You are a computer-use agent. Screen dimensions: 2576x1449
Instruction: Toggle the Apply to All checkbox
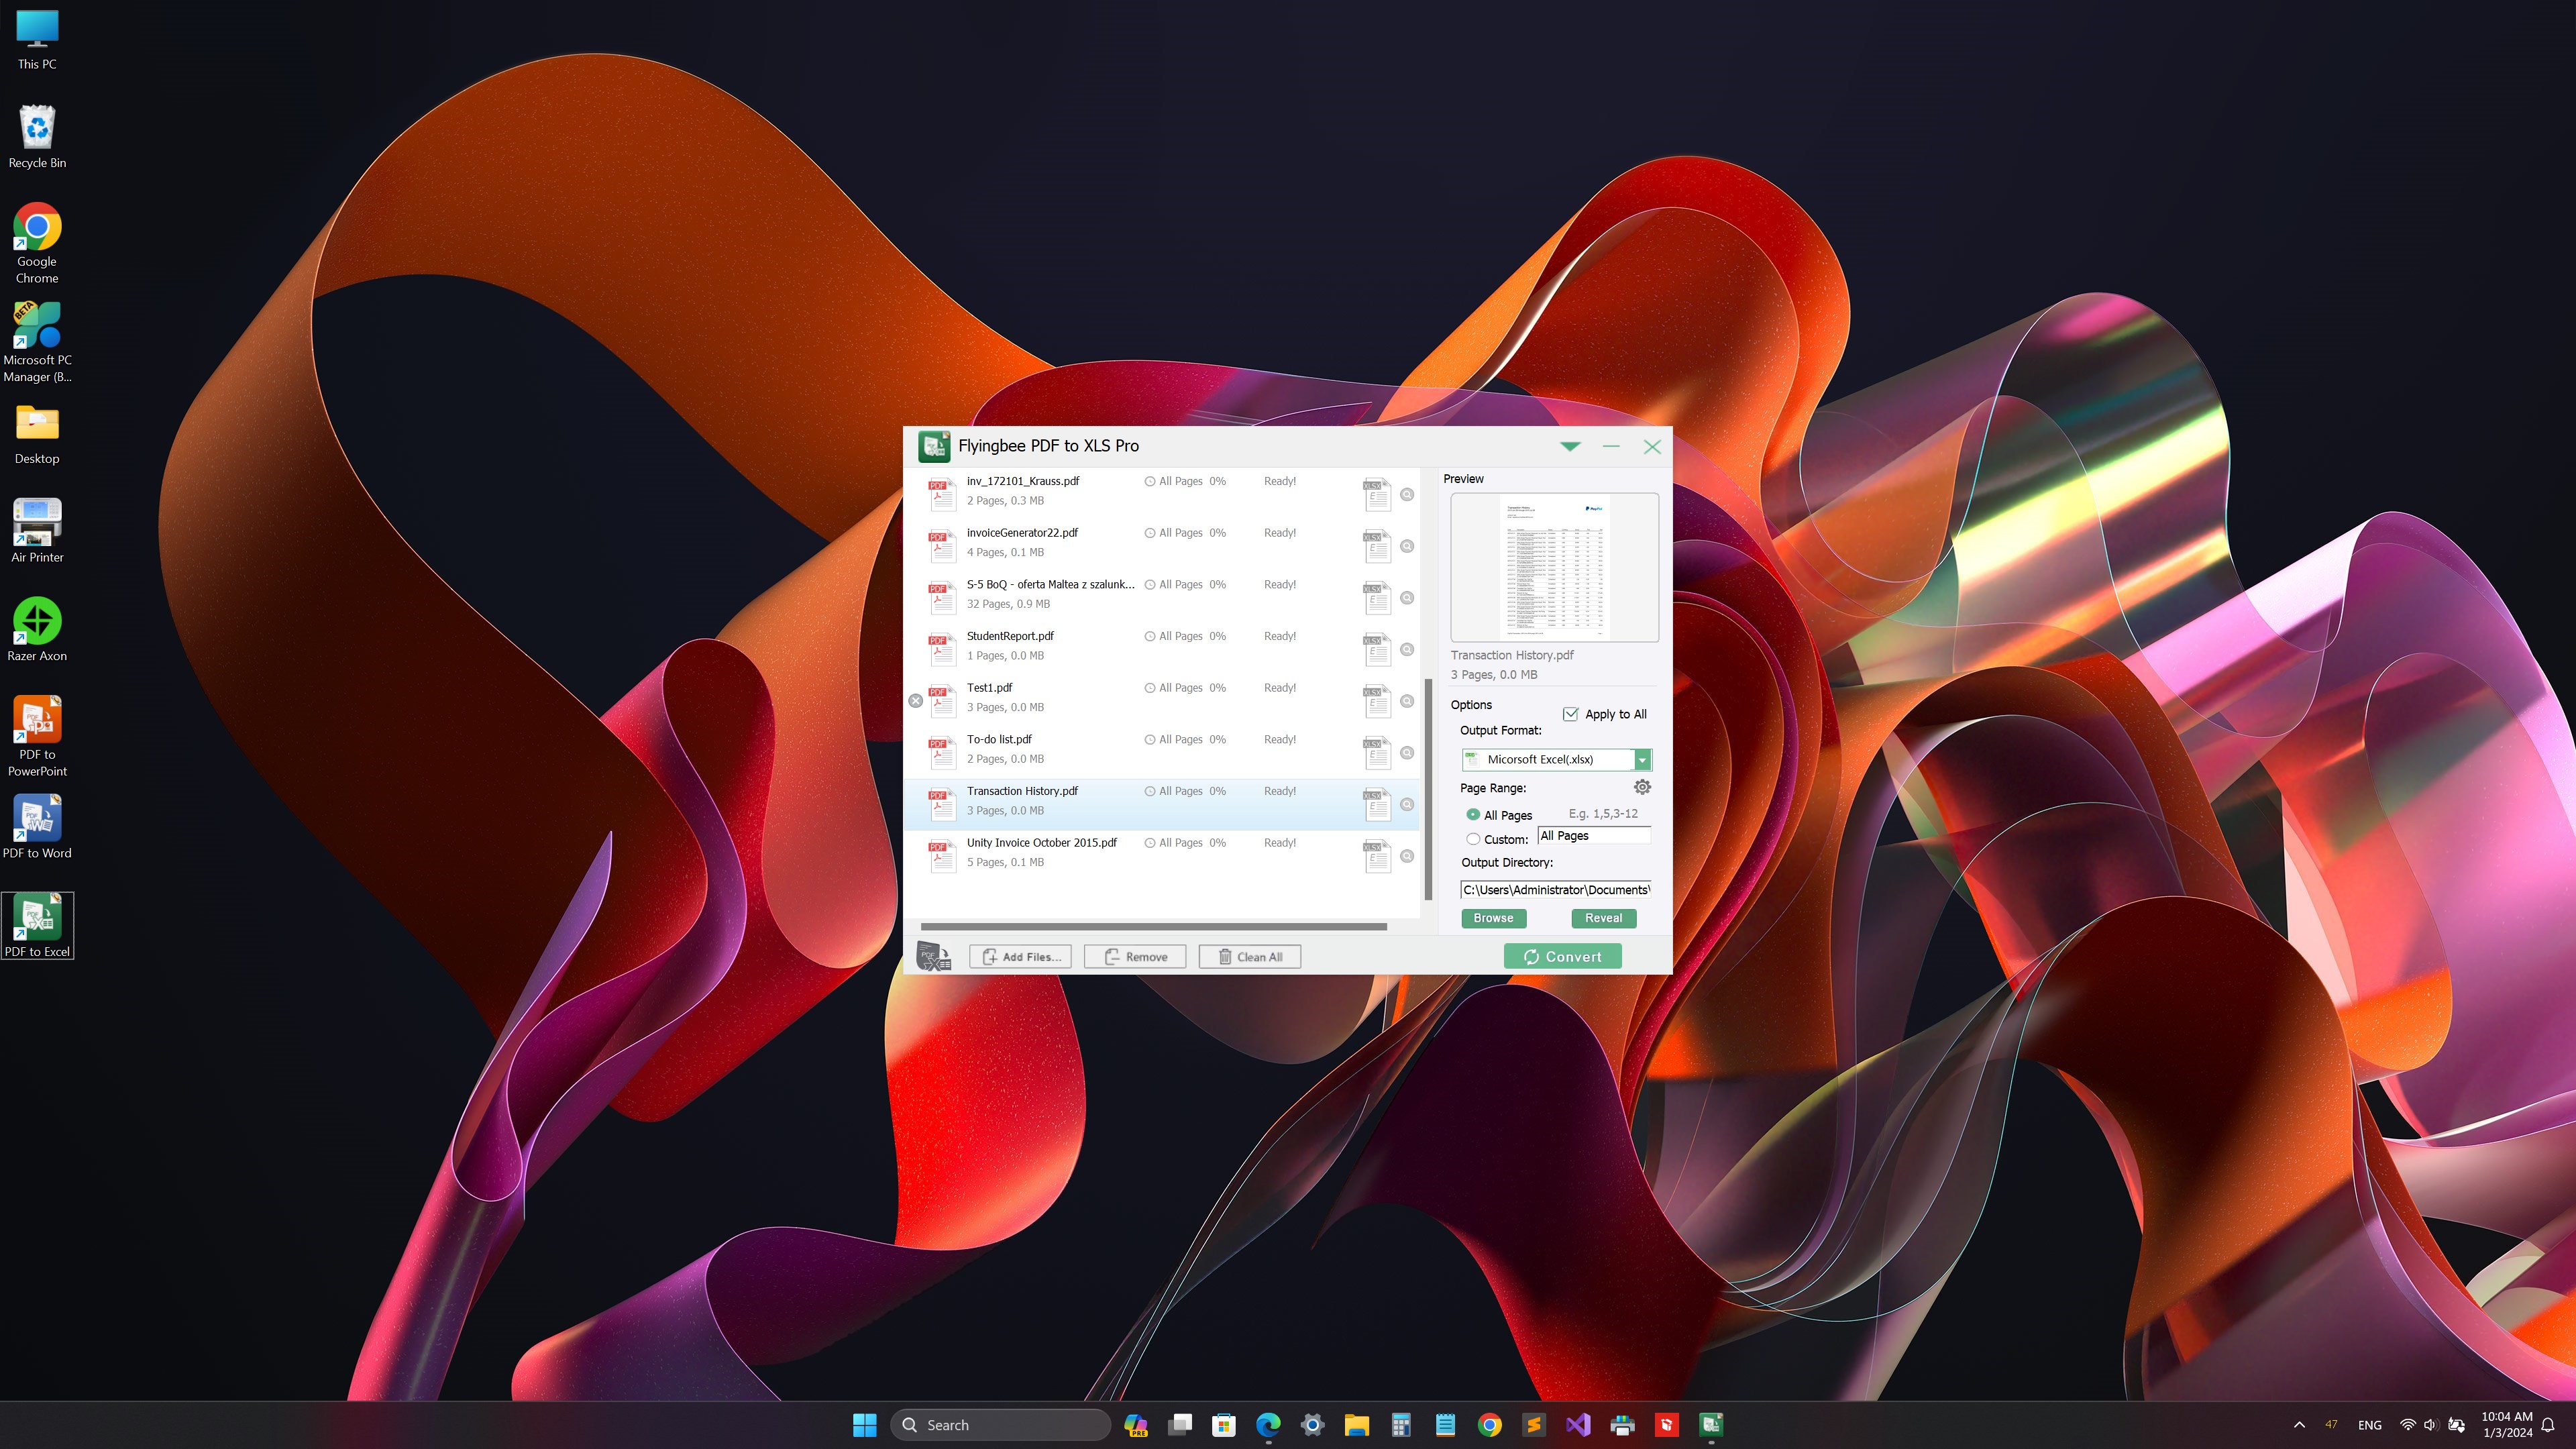click(x=1570, y=714)
